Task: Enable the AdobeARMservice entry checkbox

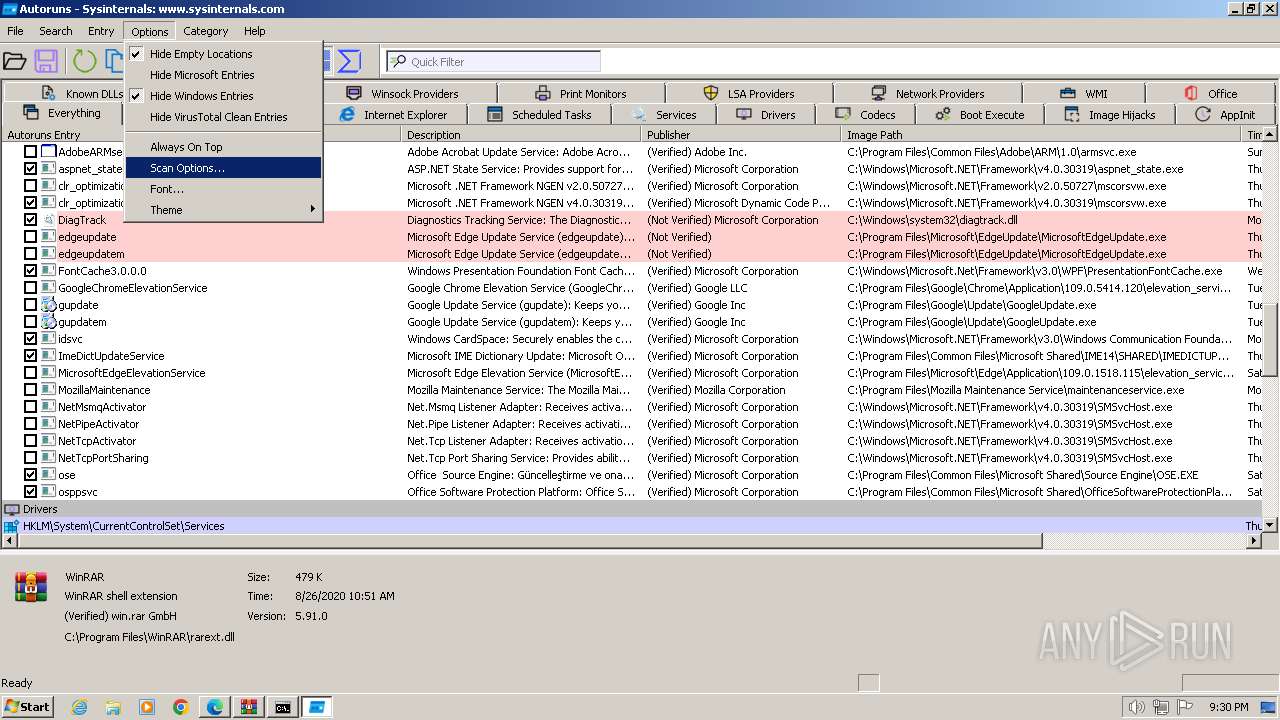Action: [x=30, y=152]
